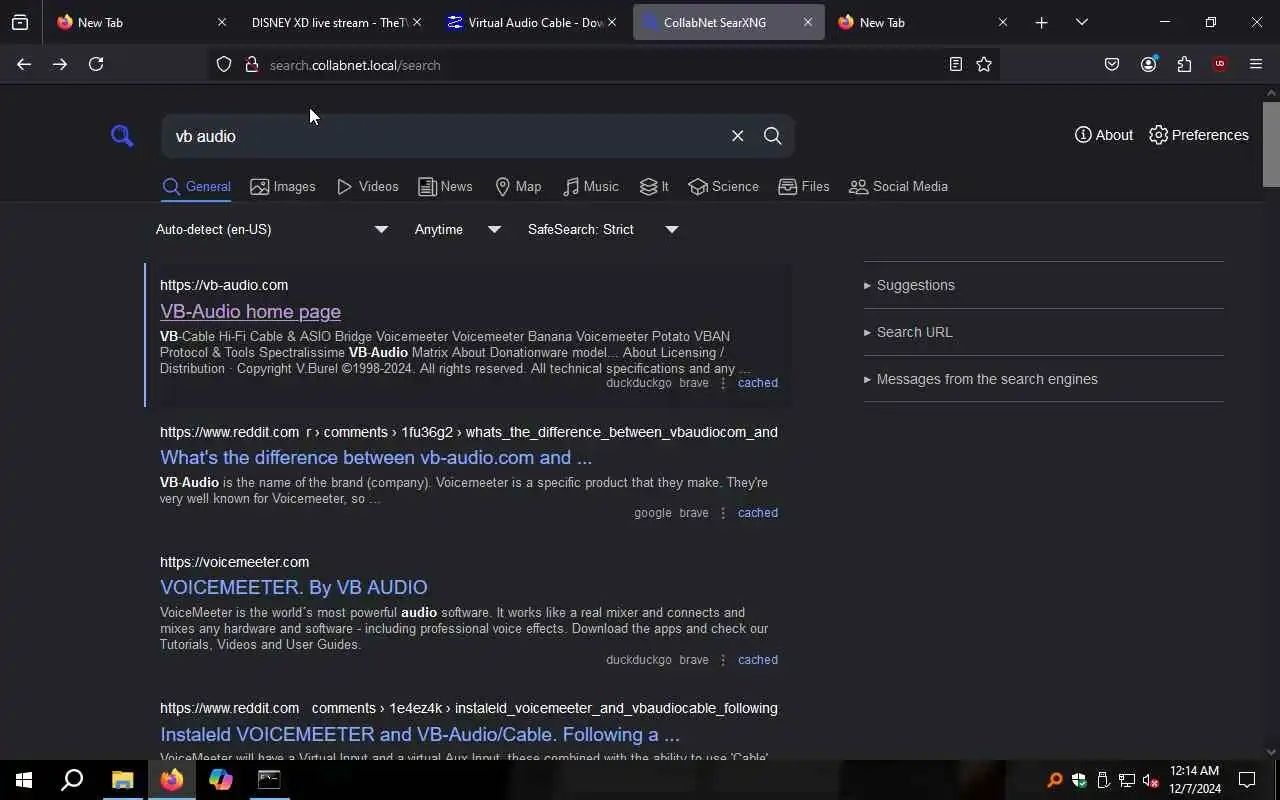
Task: Switch to the Social Media category tab
Action: click(898, 187)
